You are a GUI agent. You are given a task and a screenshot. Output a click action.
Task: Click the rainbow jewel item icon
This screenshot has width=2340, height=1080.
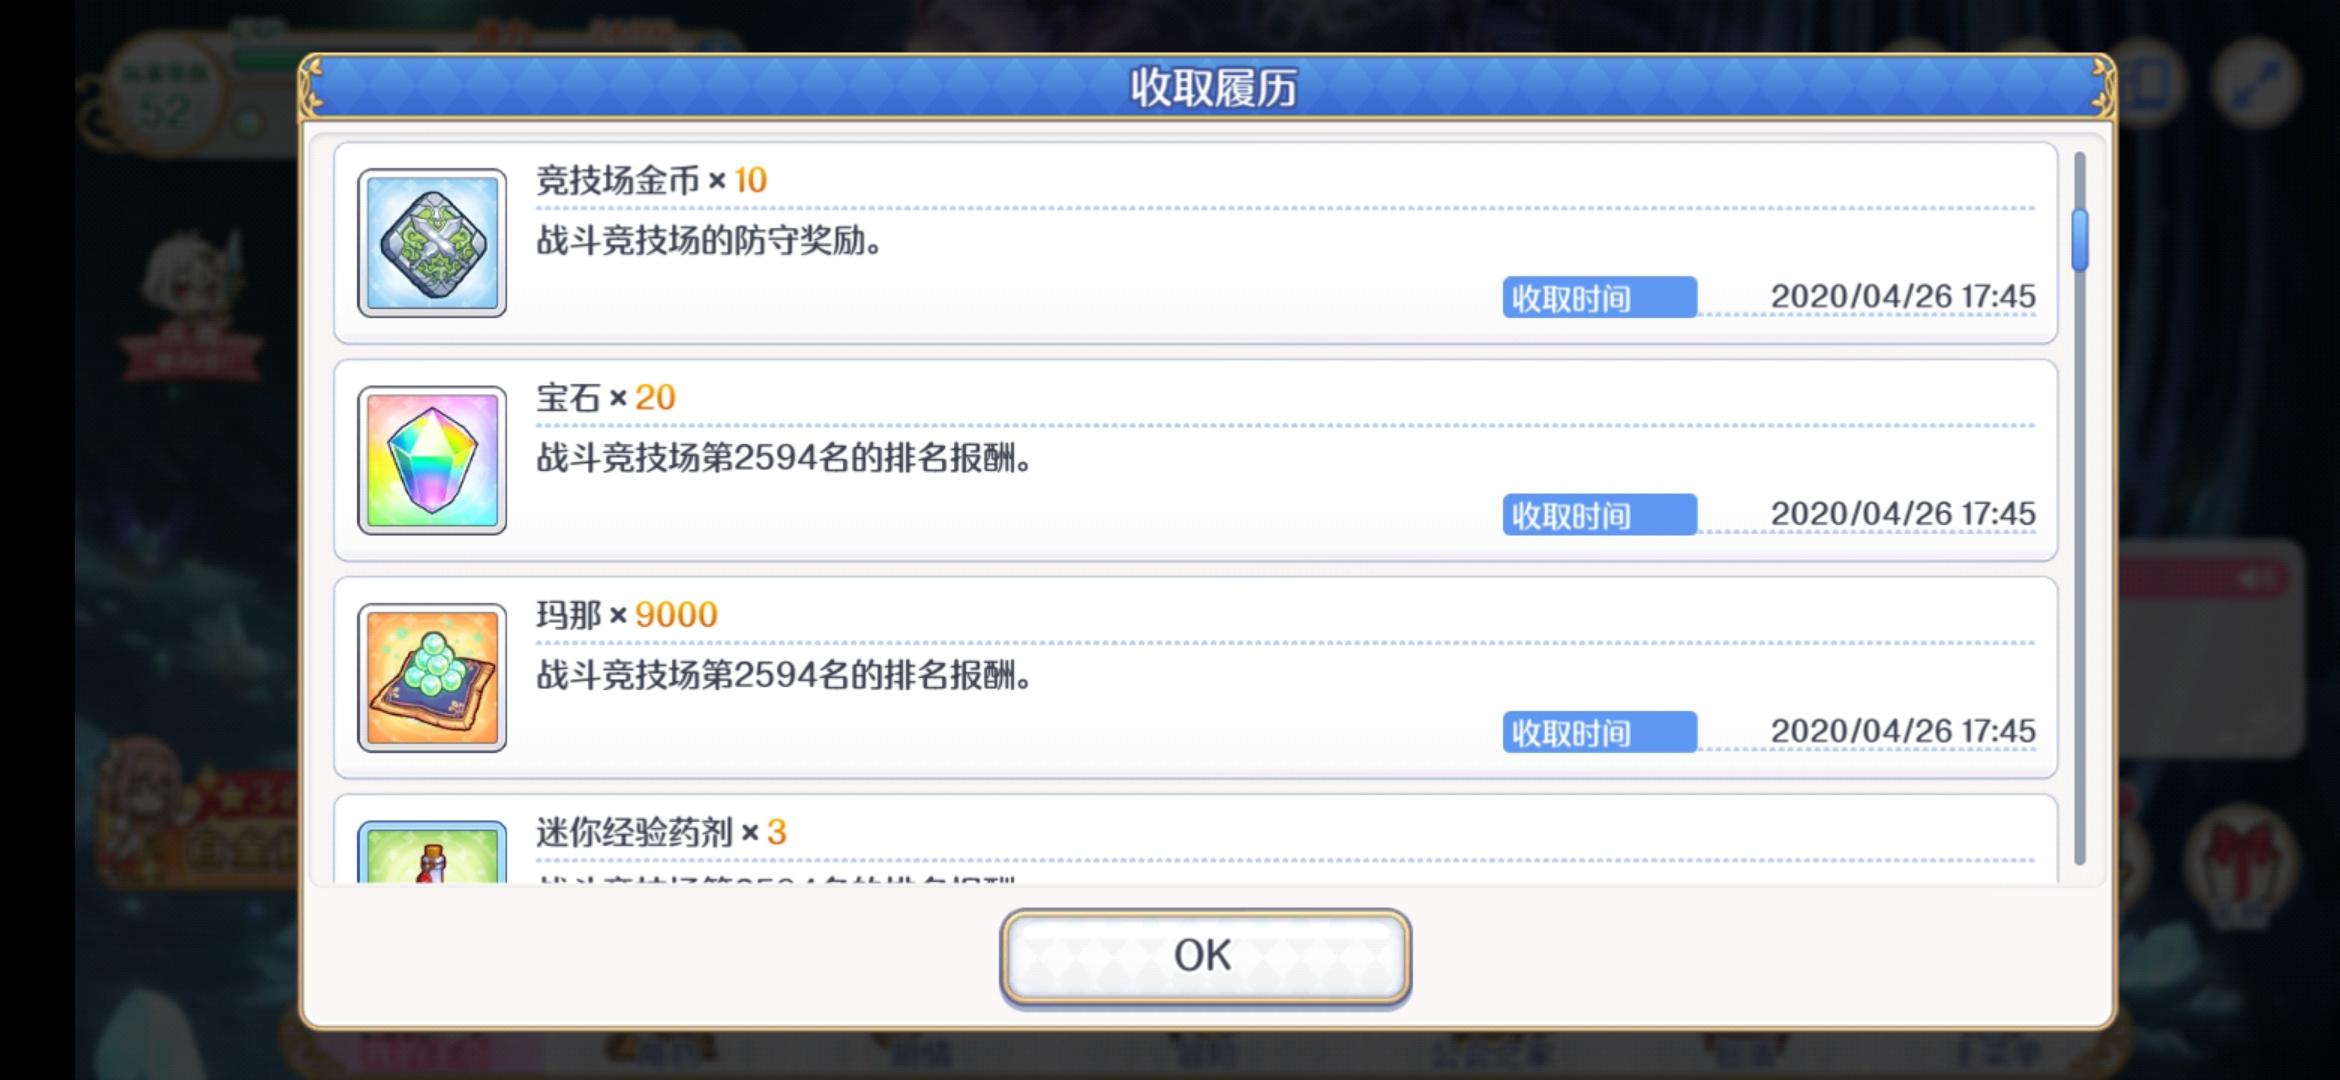point(432,460)
